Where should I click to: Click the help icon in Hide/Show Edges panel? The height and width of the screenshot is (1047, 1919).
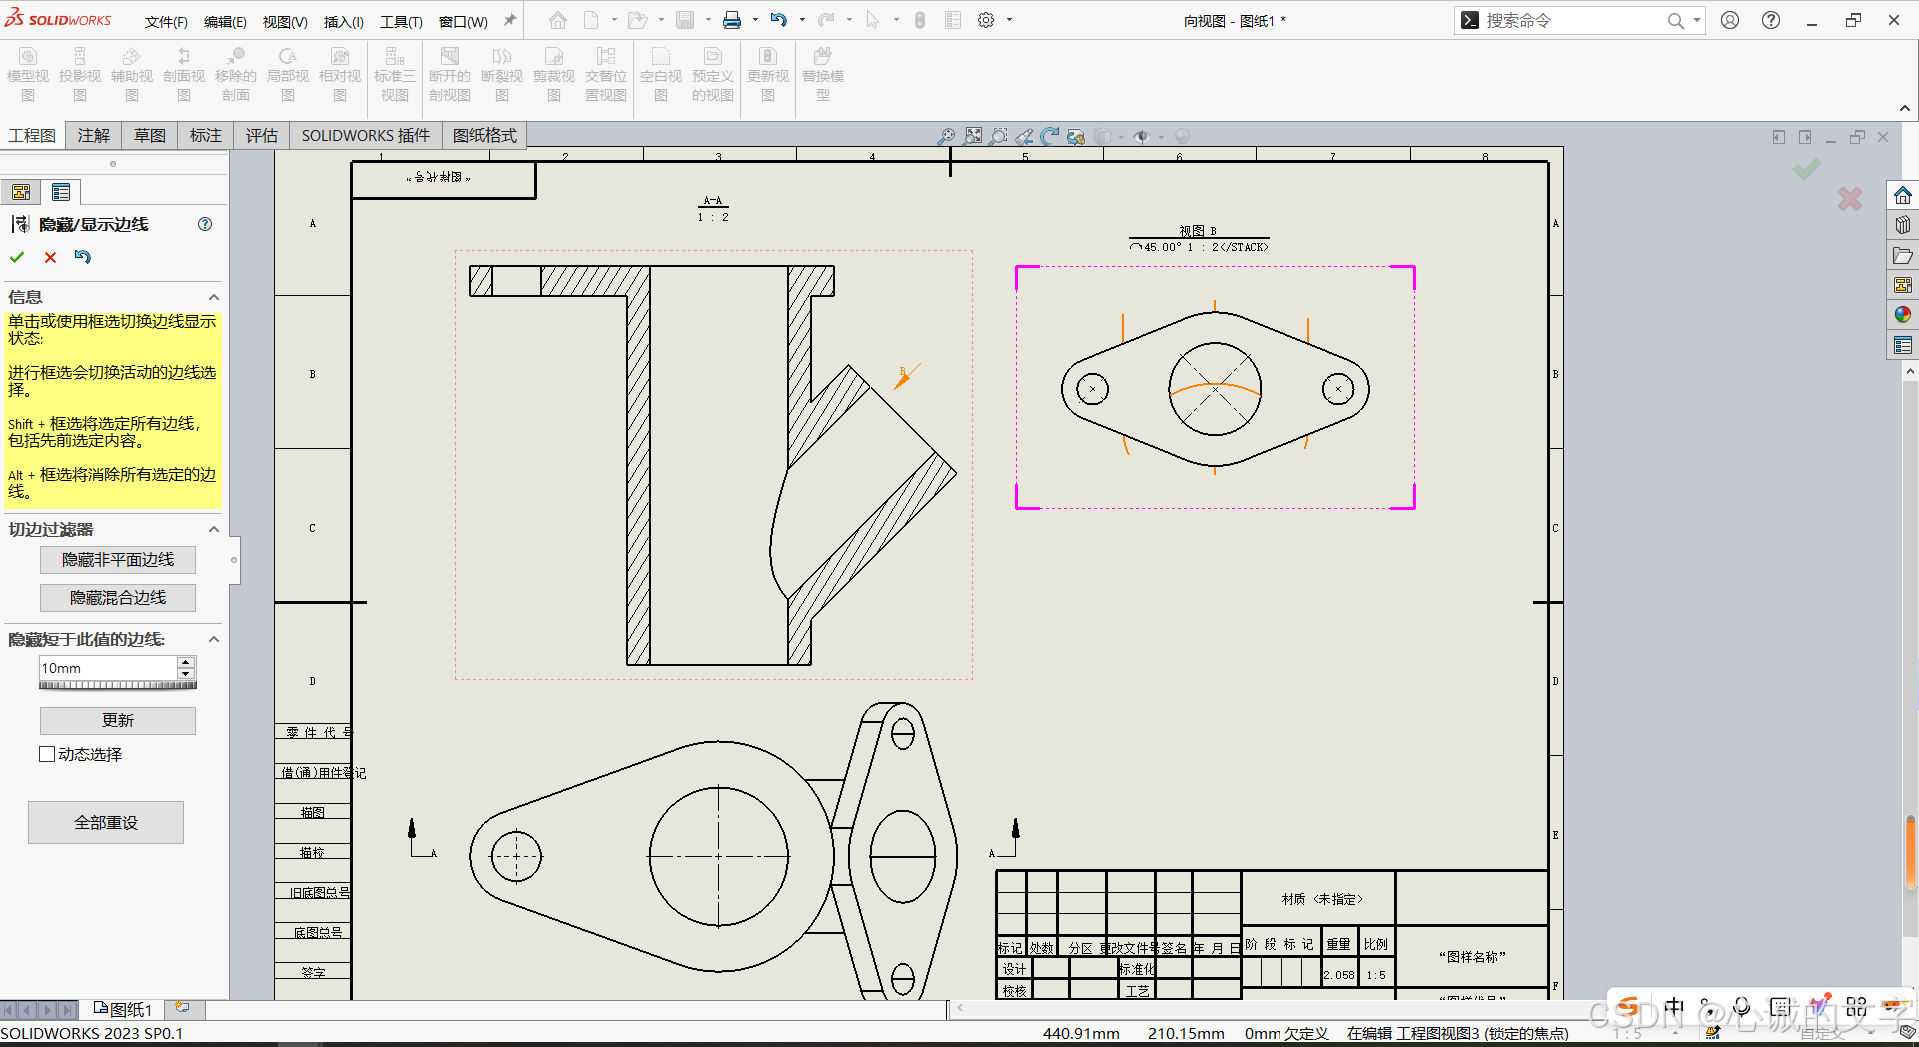click(x=205, y=224)
